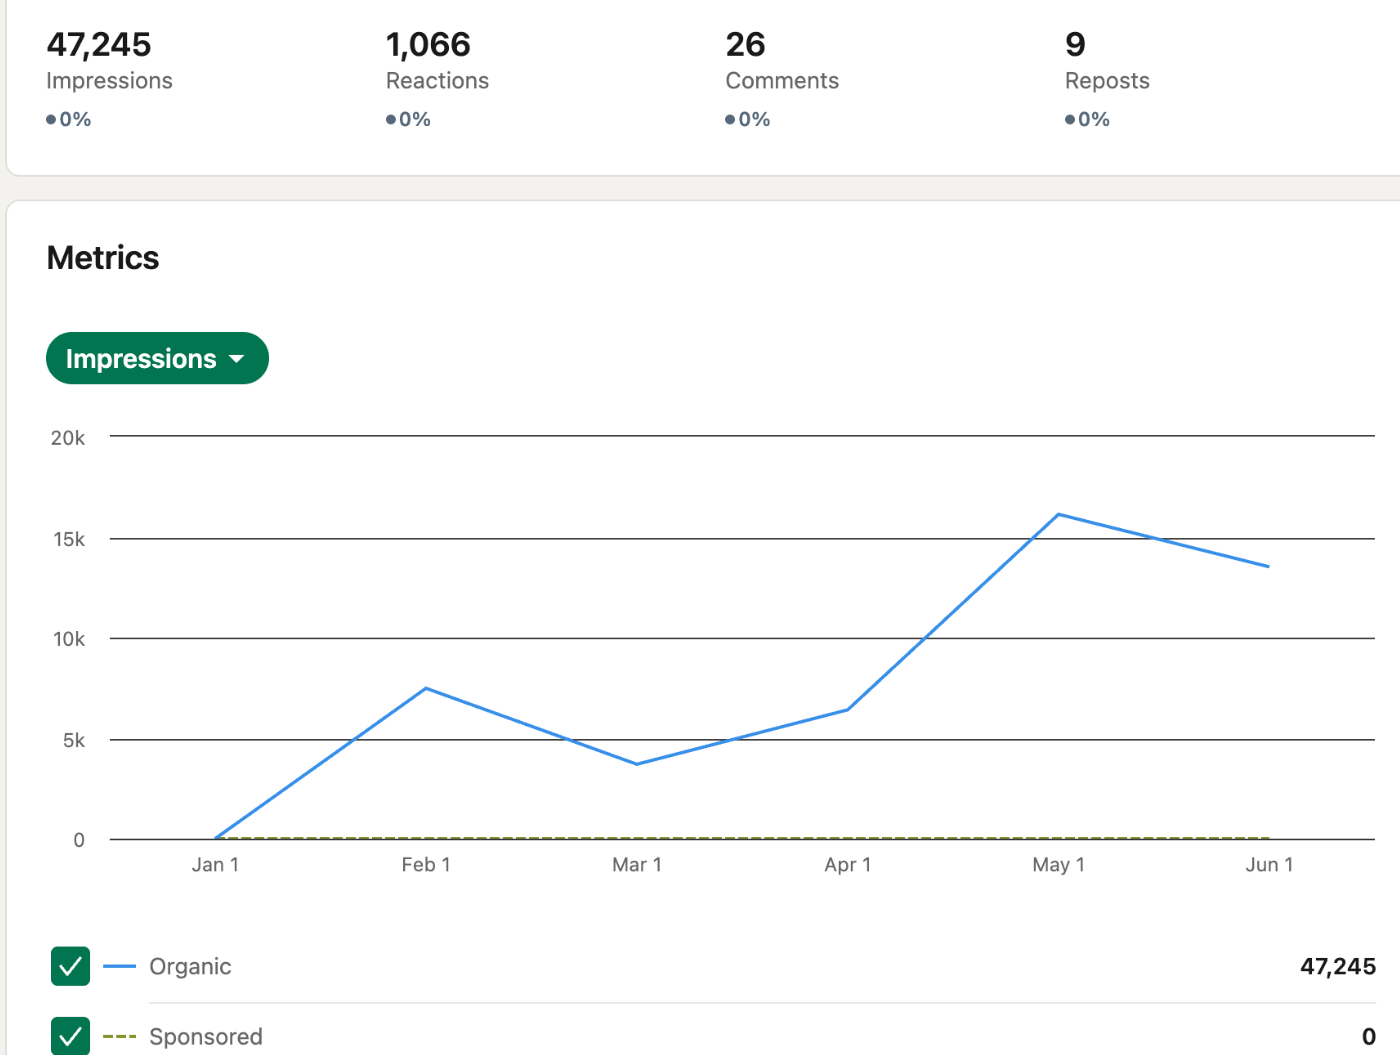This screenshot has width=1400, height=1055.
Task: Uncheck the Organic series checkbox
Action: [x=70, y=966]
